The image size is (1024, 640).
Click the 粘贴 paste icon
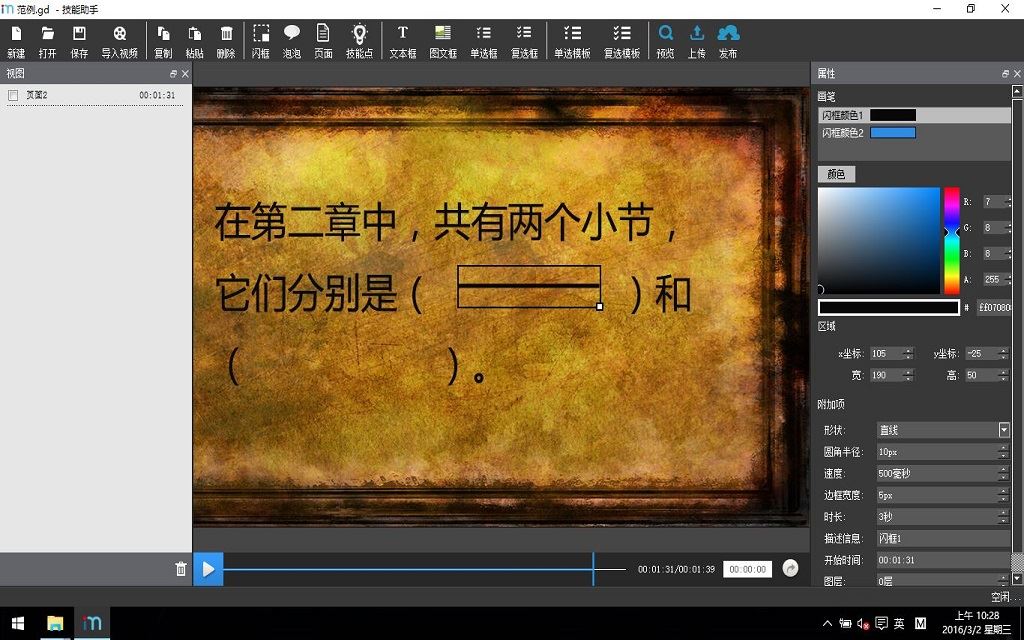pos(195,41)
